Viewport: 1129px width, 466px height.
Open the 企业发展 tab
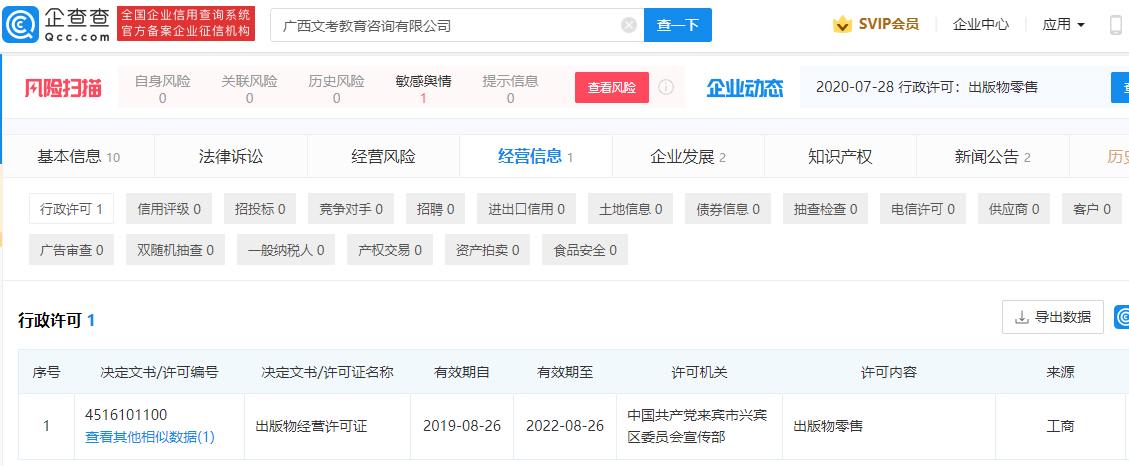687,157
